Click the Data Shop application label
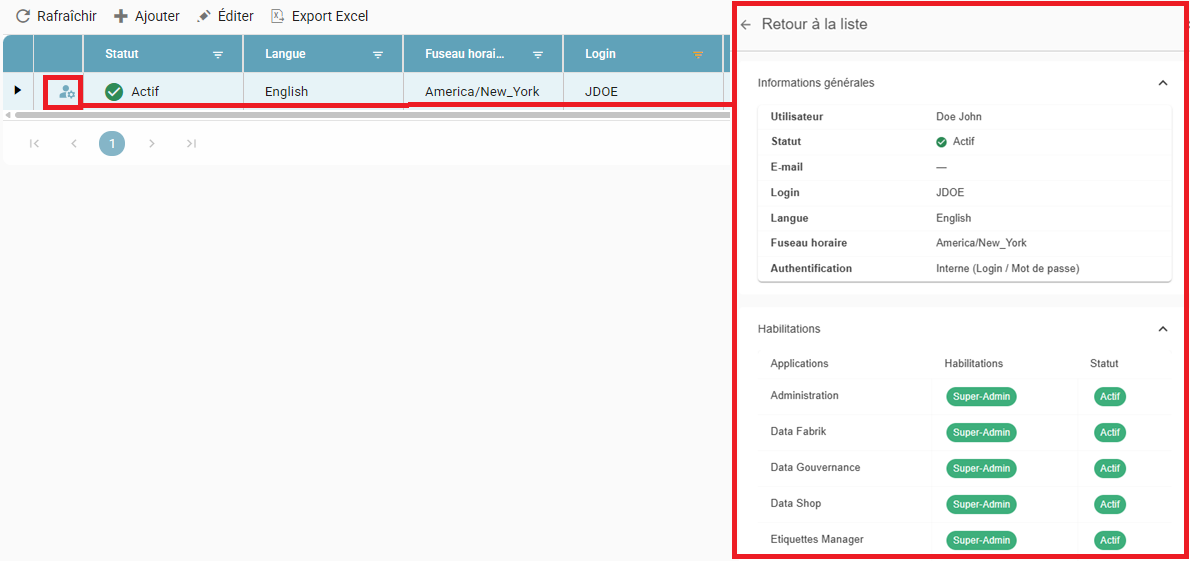The image size is (1190, 561). (795, 503)
